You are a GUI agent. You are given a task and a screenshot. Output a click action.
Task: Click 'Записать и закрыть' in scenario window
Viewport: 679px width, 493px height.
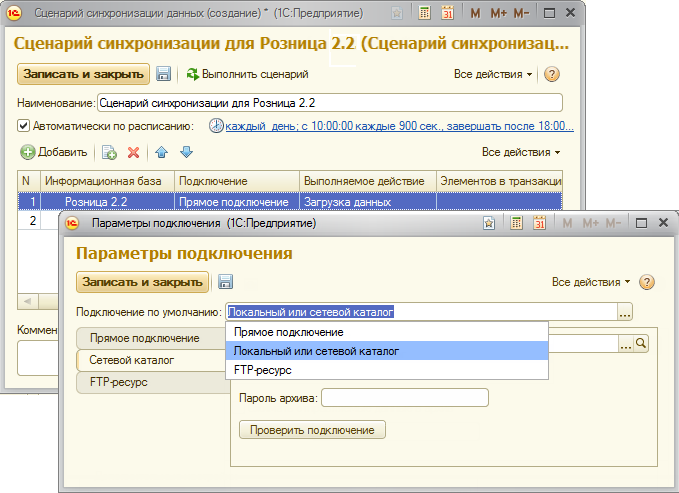tap(83, 74)
